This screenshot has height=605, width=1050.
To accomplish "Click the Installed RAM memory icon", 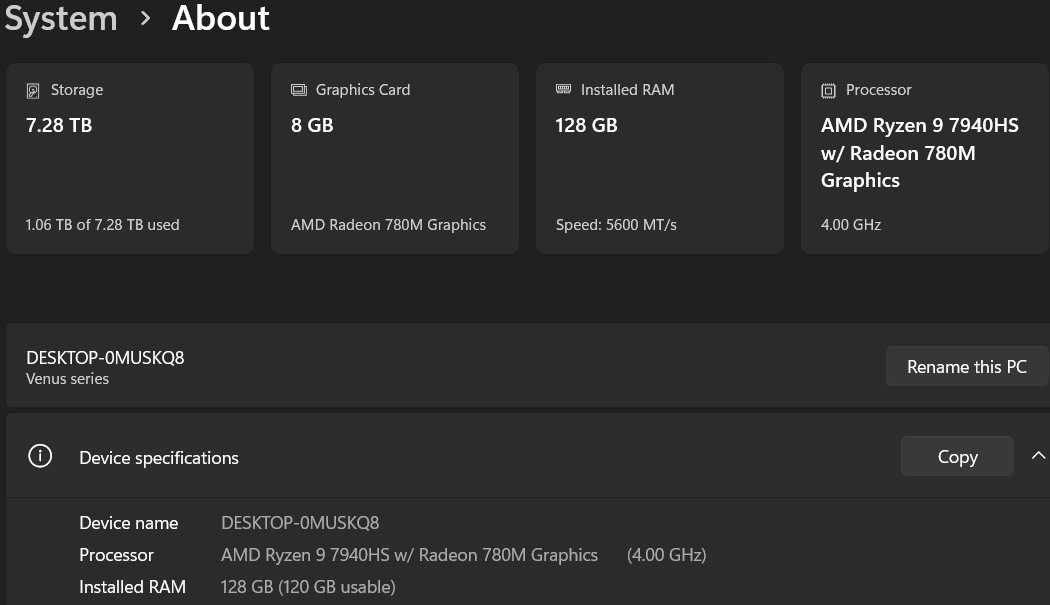I will point(564,90).
